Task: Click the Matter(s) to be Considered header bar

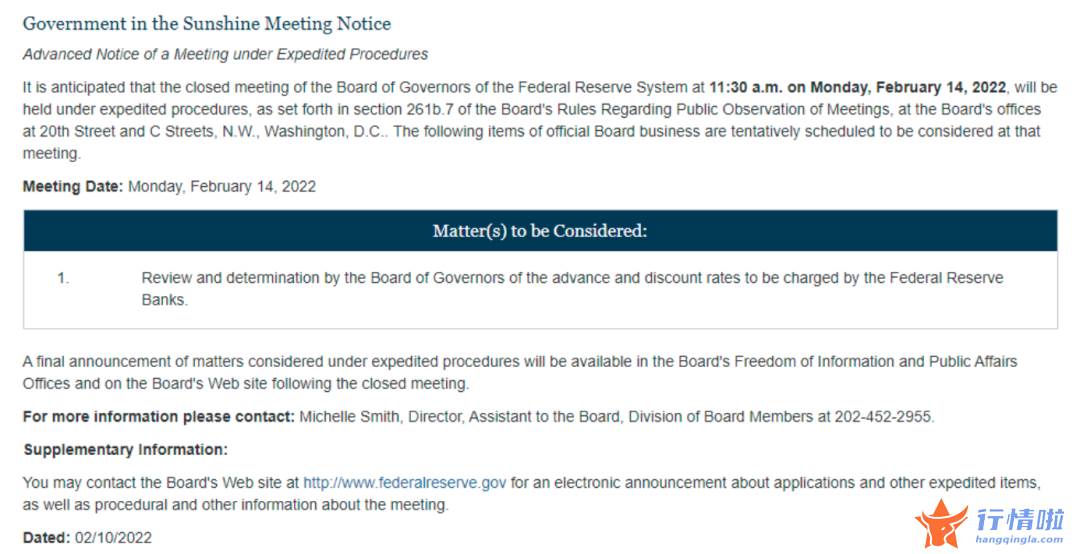Action: (540, 231)
